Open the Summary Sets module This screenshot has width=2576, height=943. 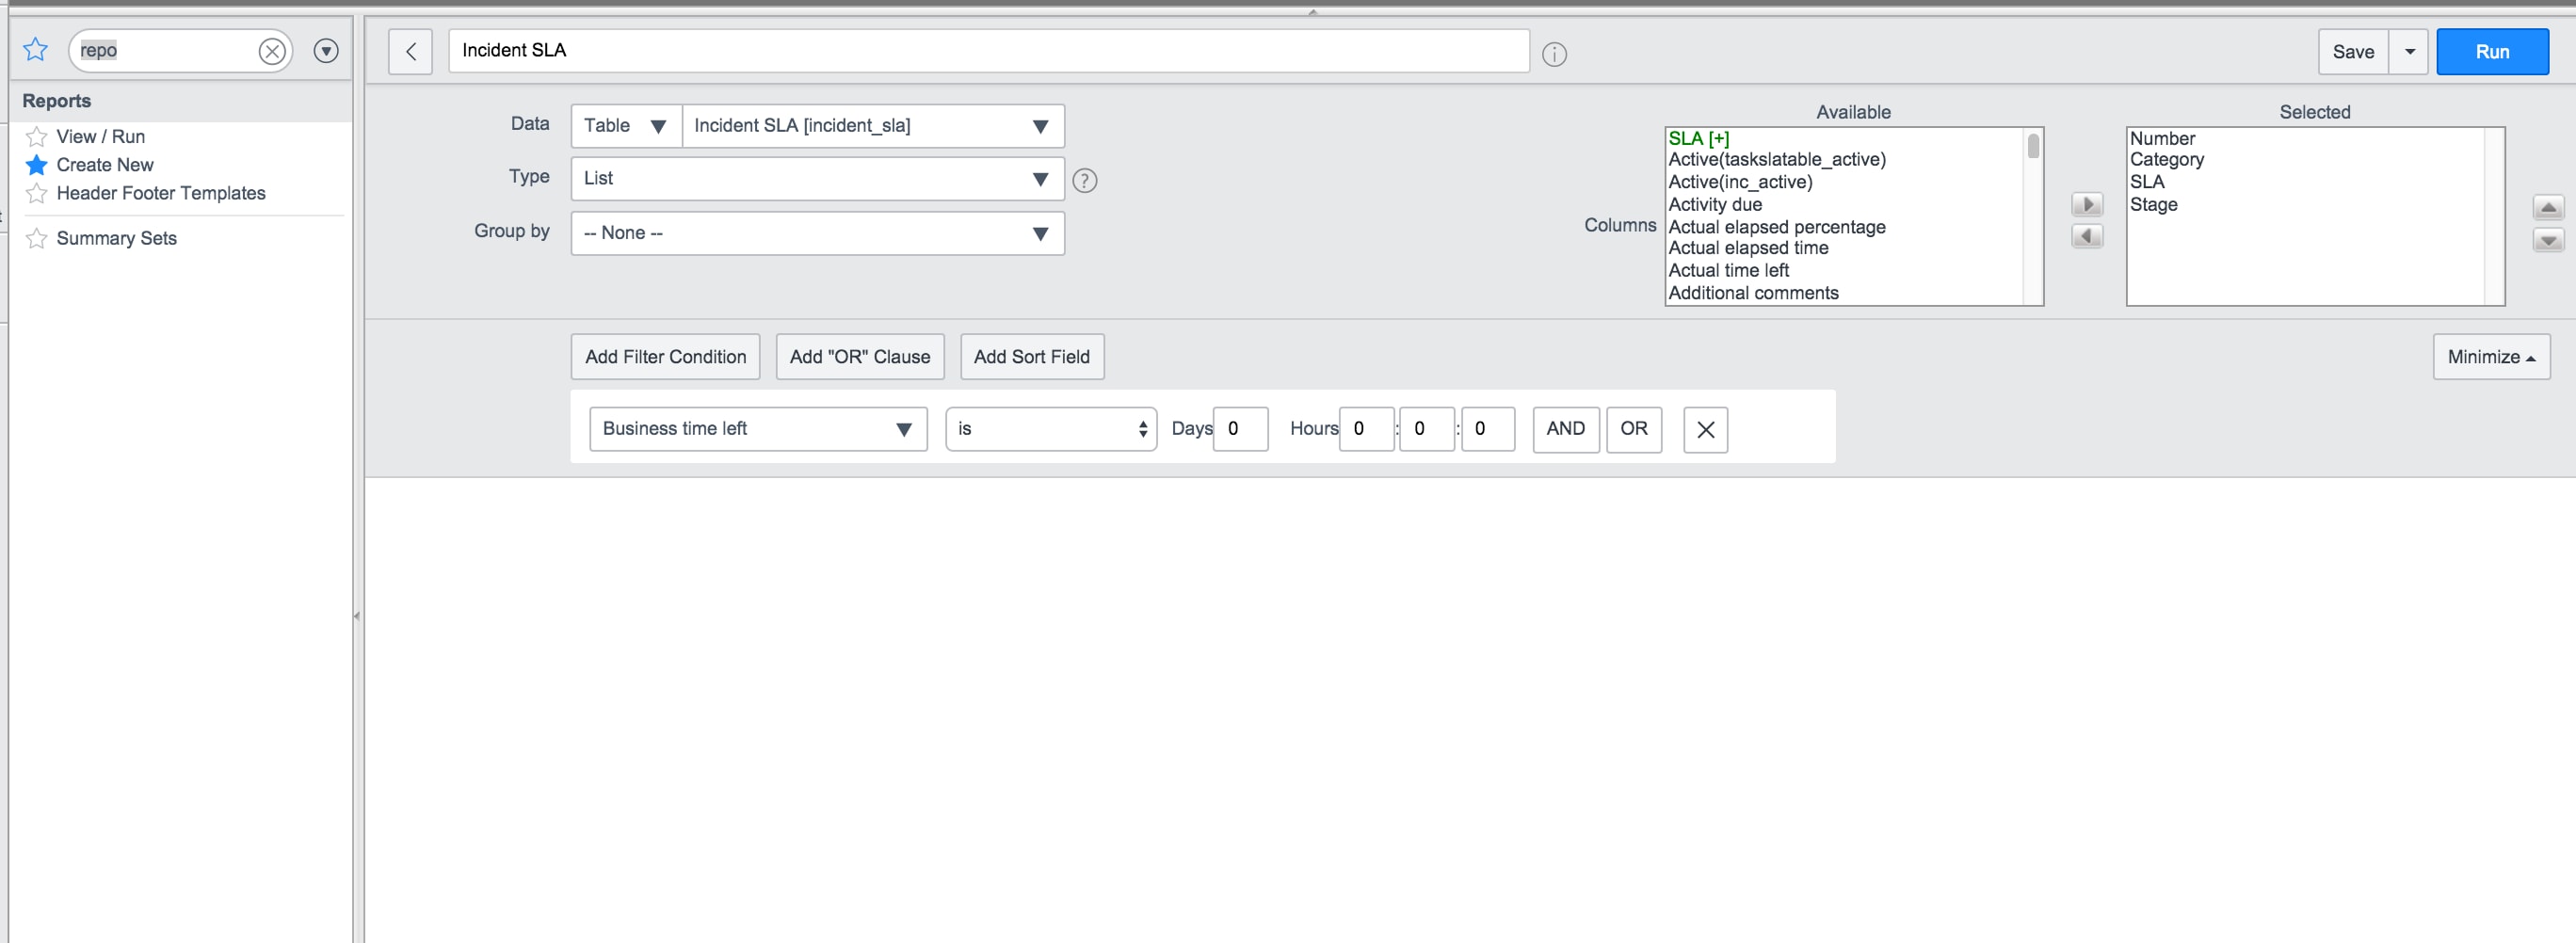pos(116,238)
